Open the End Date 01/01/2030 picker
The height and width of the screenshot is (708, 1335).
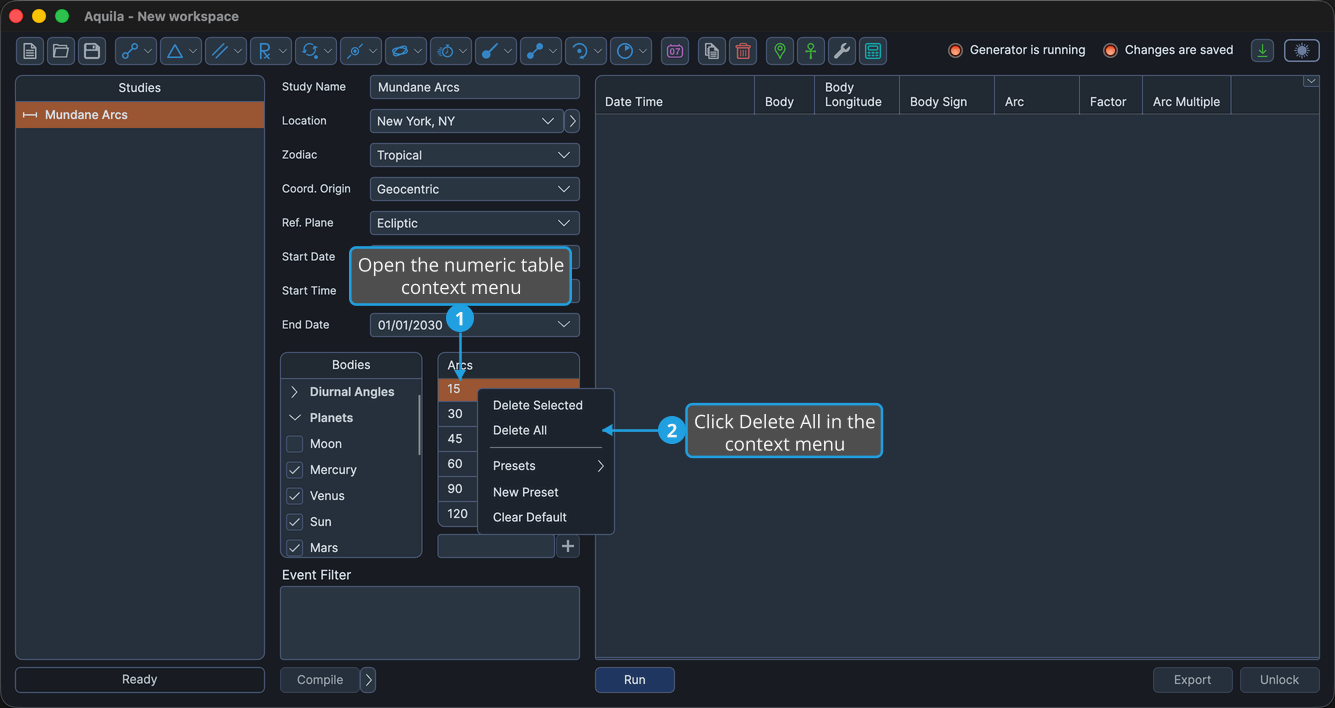pos(475,325)
